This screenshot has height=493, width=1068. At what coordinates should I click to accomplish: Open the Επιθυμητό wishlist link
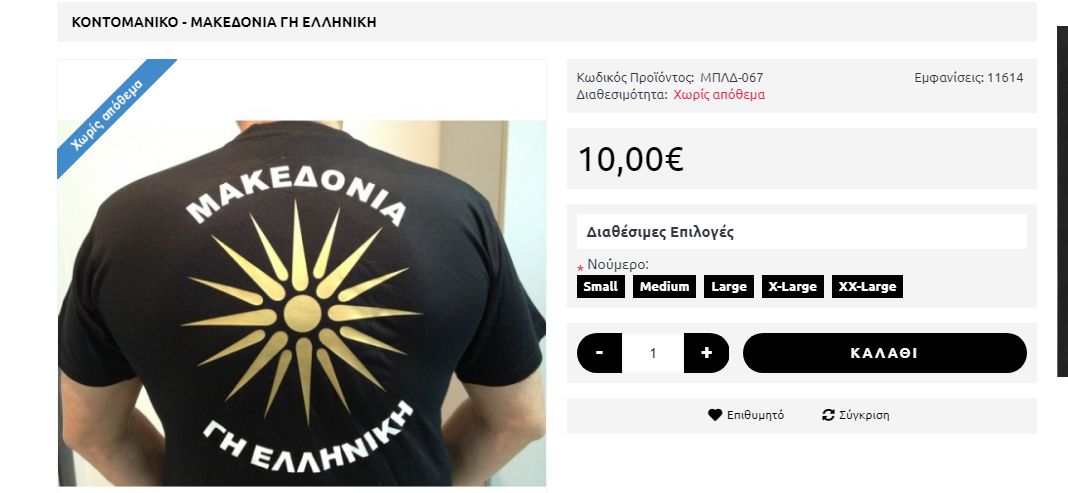pos(755,415)
